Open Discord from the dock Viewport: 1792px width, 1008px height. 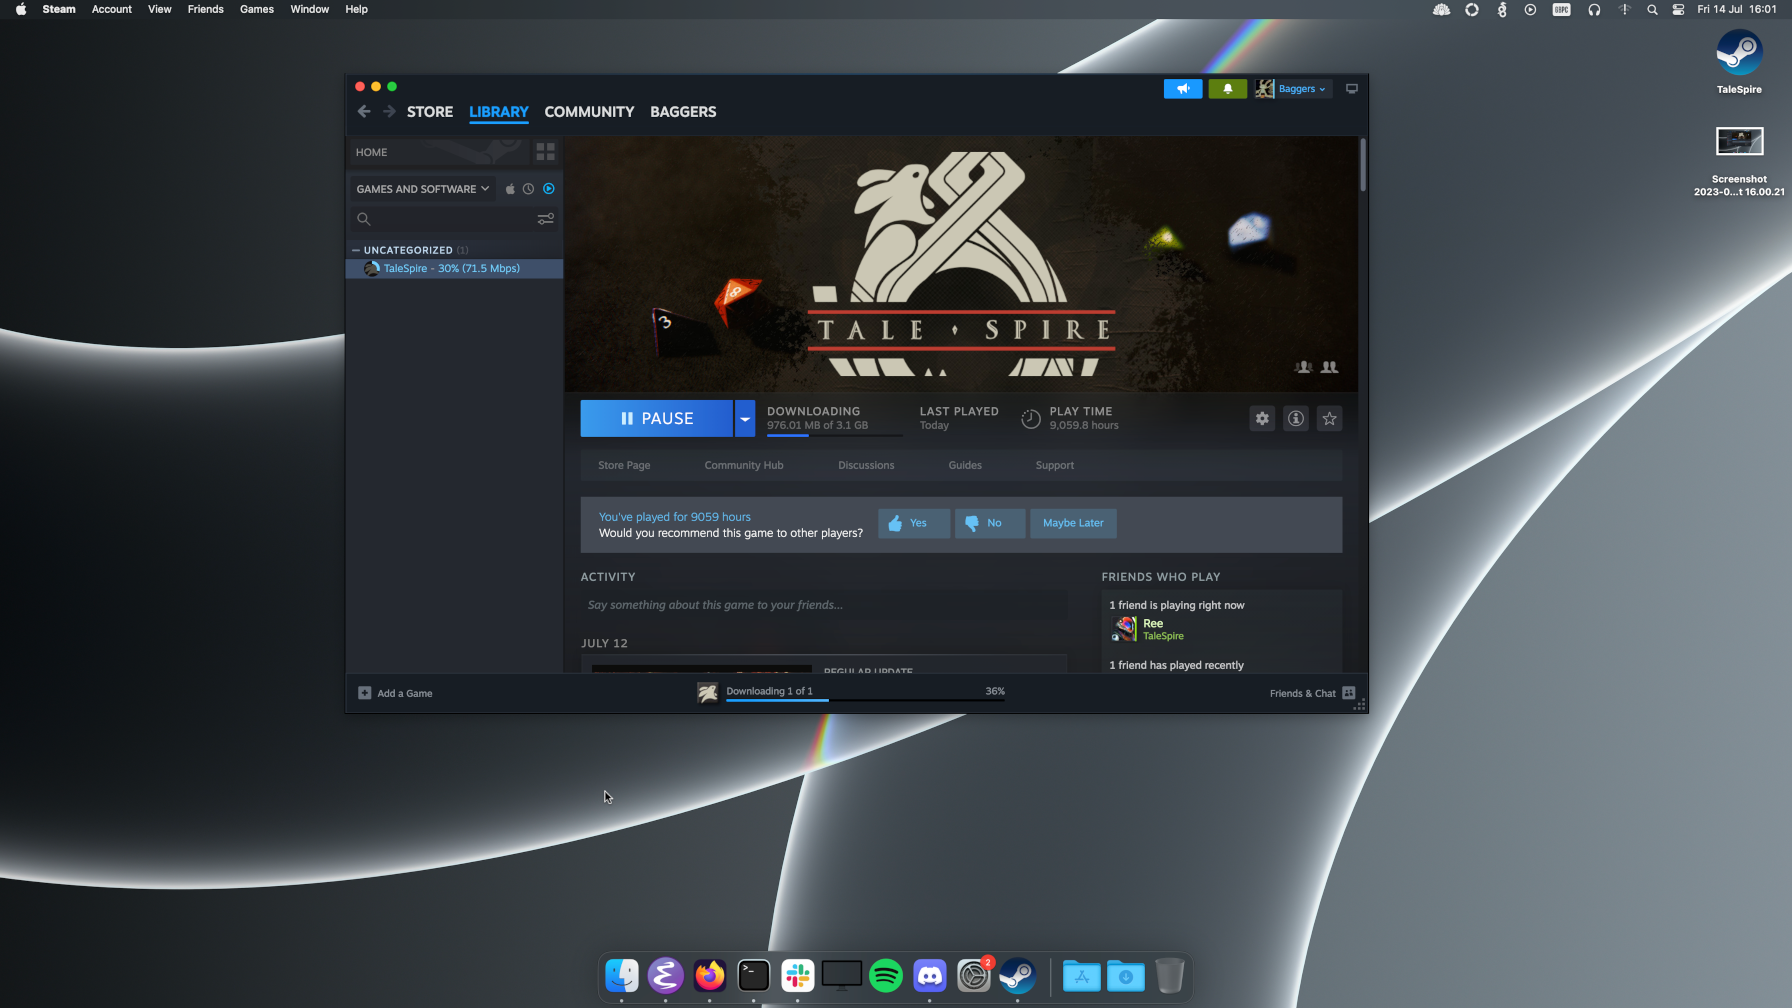point(930,975)
